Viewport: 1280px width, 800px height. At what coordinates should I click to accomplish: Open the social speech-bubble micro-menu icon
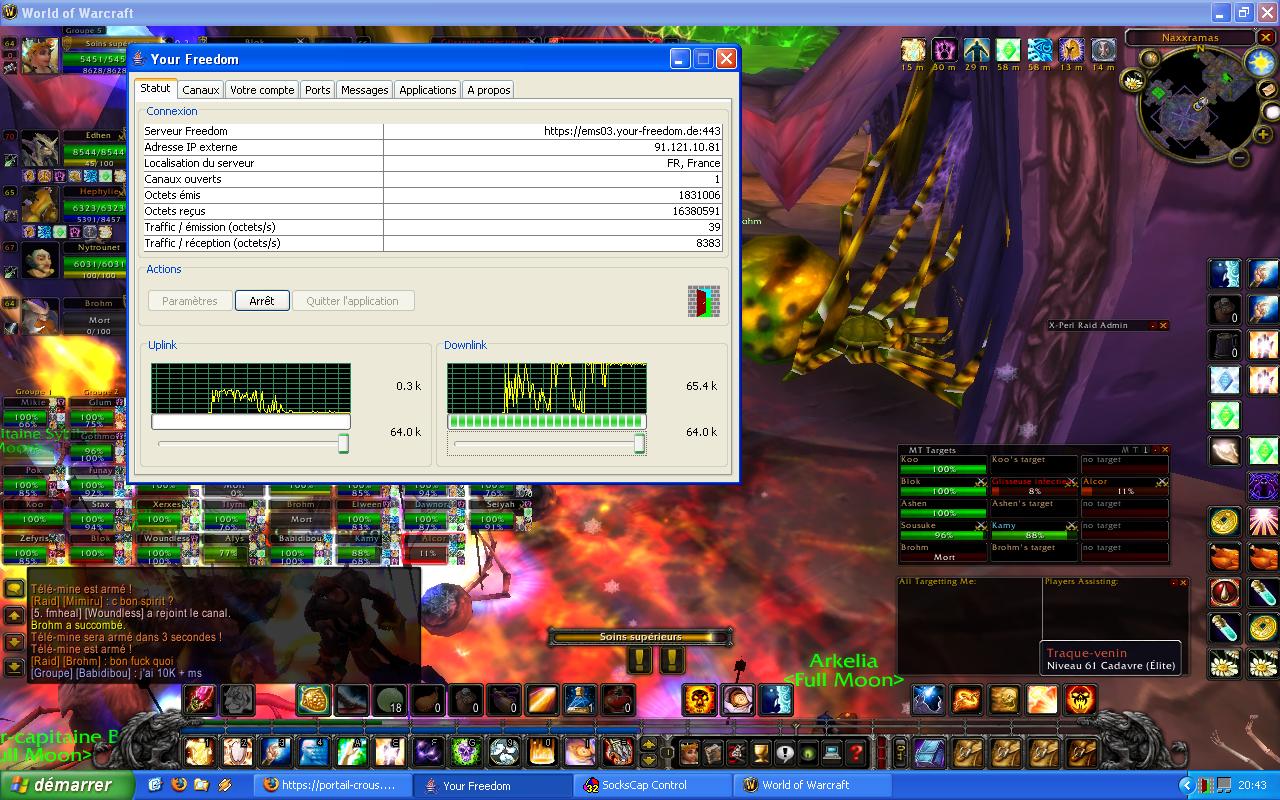(784, 752)
